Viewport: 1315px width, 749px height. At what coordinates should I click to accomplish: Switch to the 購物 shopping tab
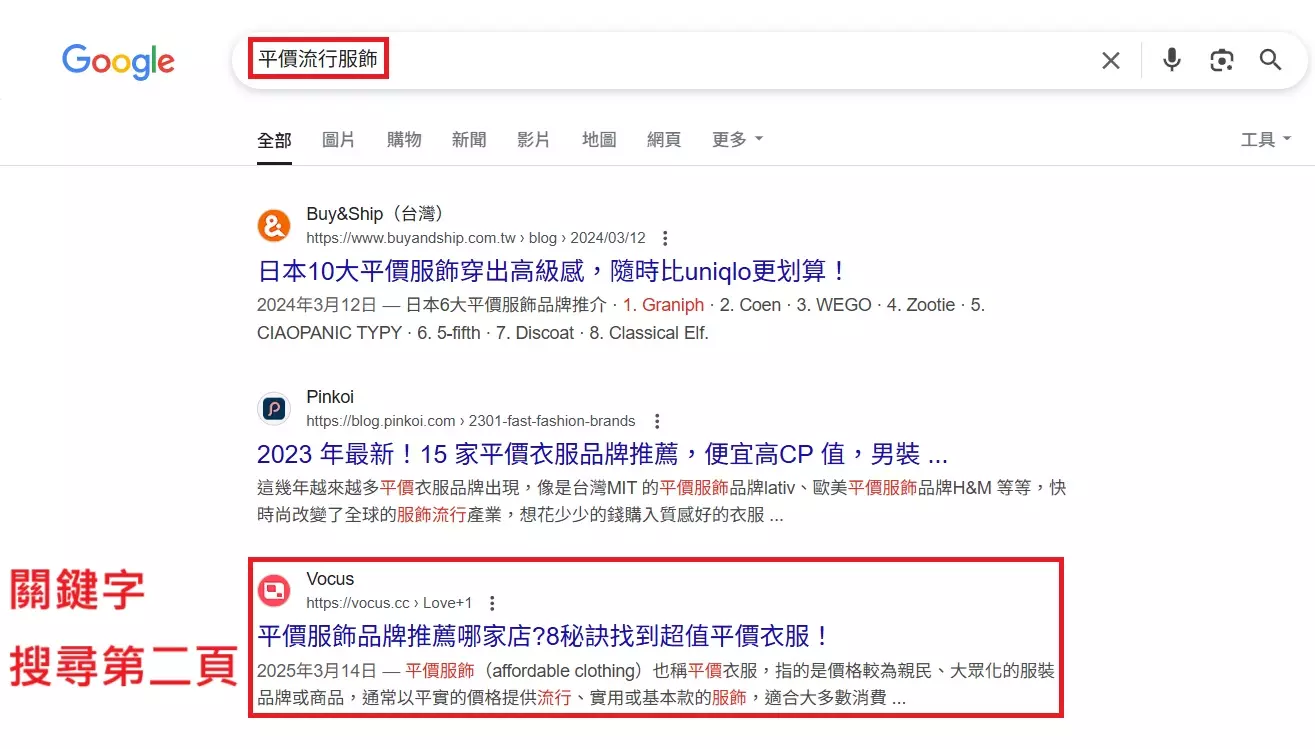point(404,139)
